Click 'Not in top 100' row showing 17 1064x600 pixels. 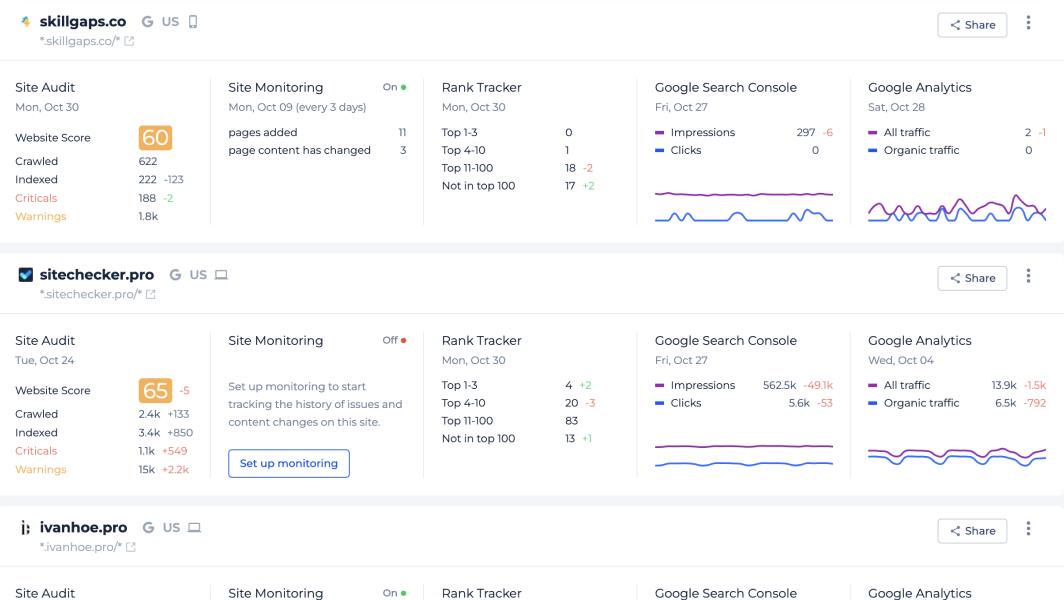pyautogui.click(x=518, y=186)
